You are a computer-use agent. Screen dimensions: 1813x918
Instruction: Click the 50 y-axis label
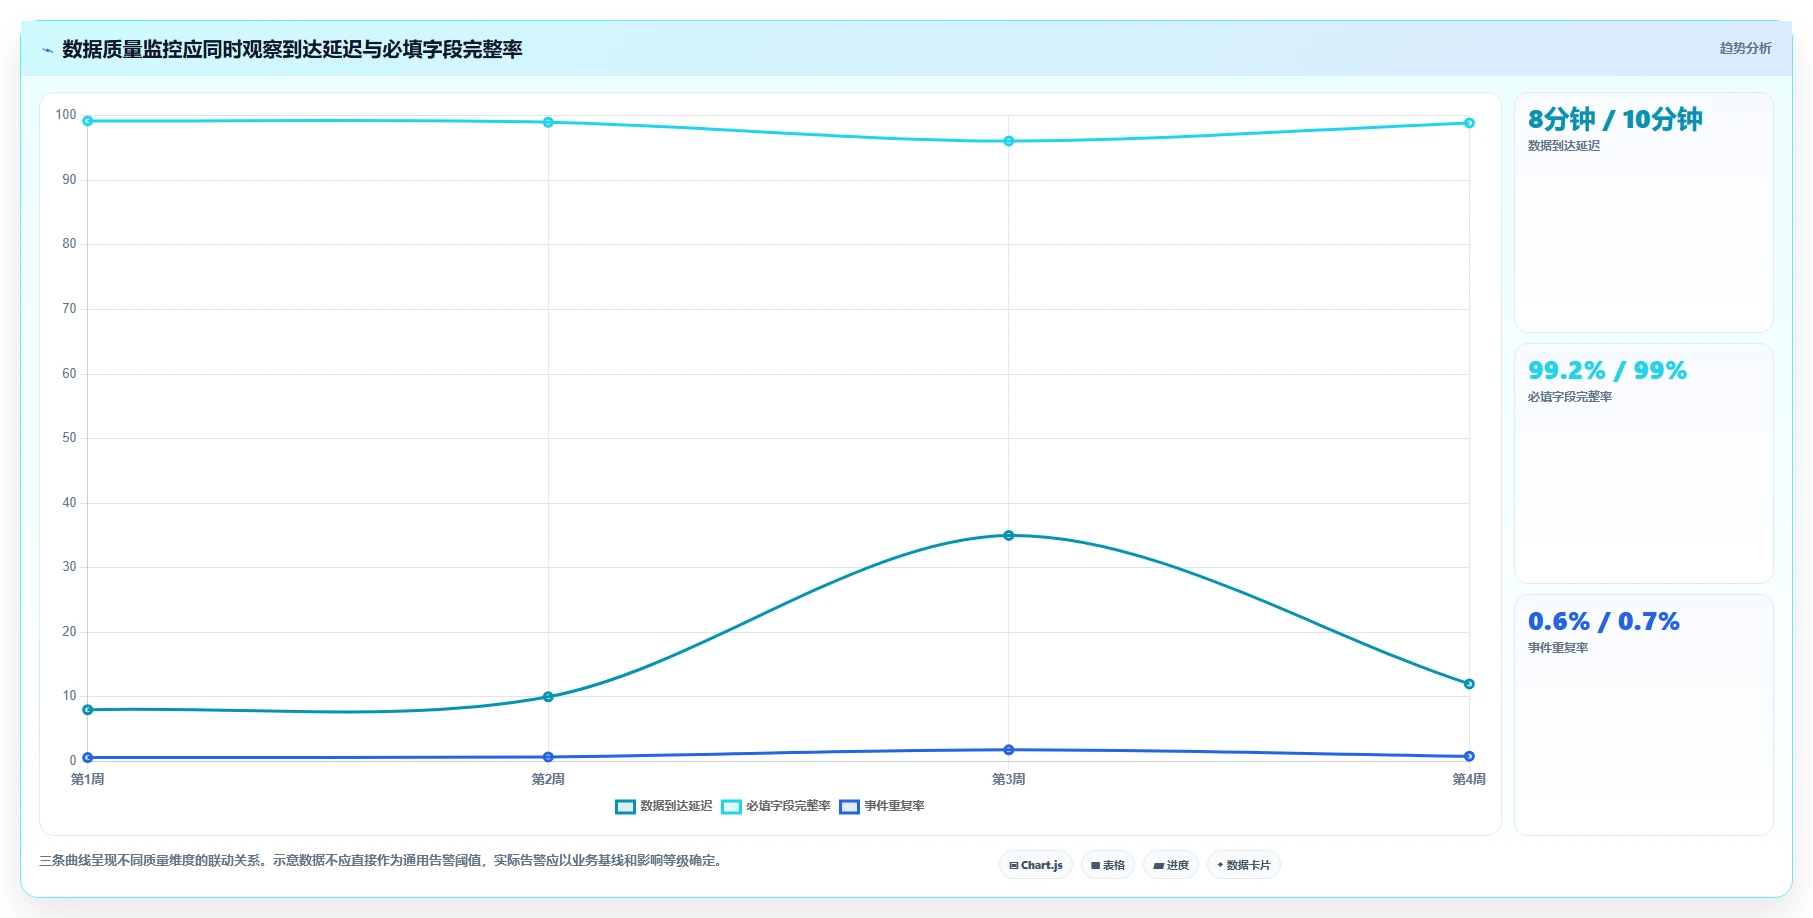point(69,438)
